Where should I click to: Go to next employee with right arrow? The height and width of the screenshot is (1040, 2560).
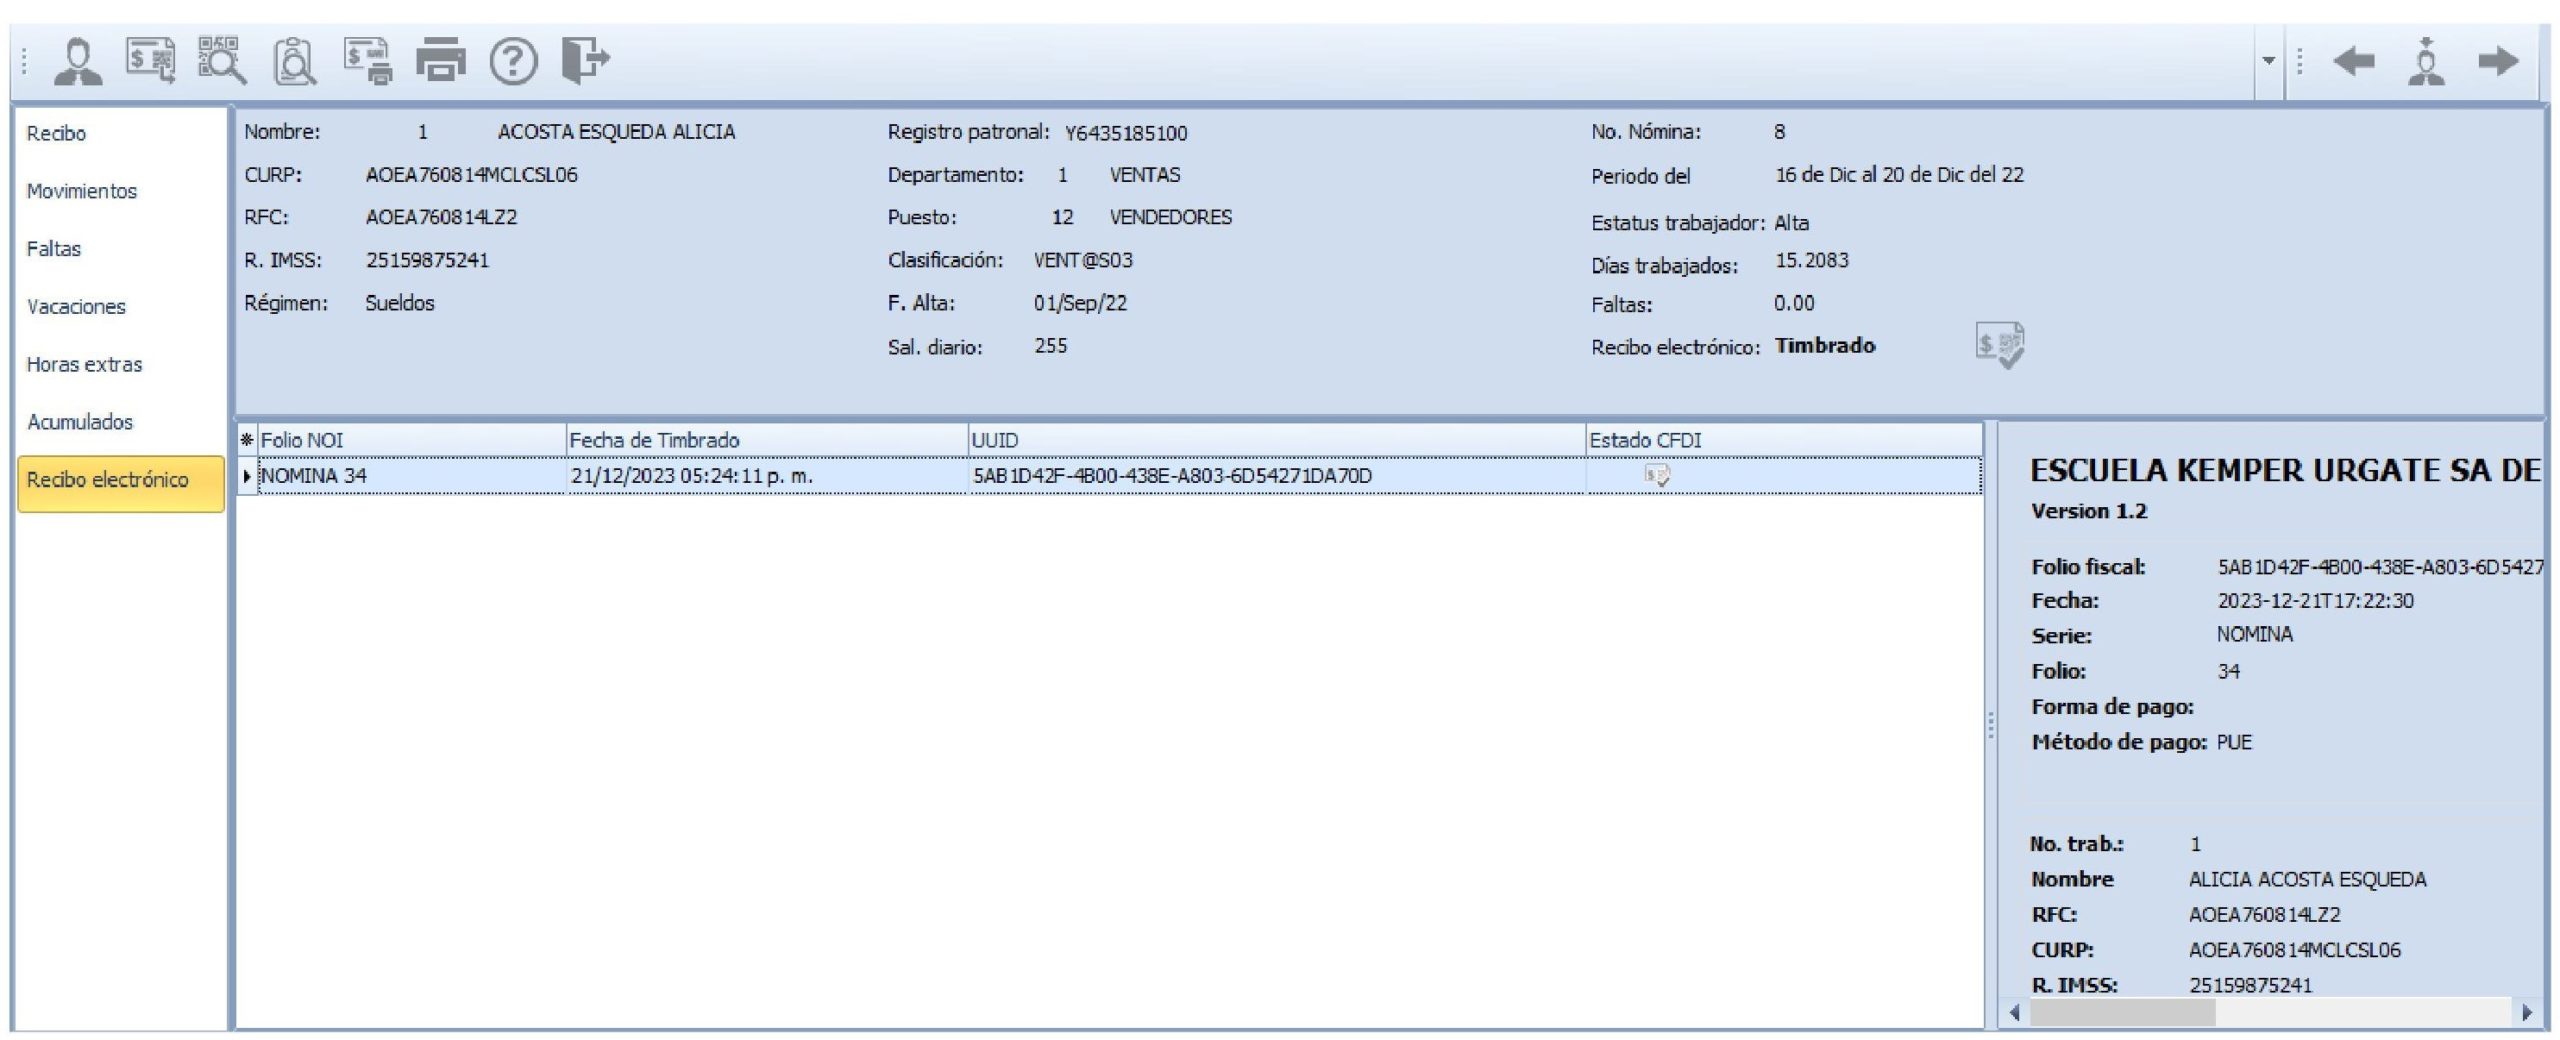click(2498, 61)
